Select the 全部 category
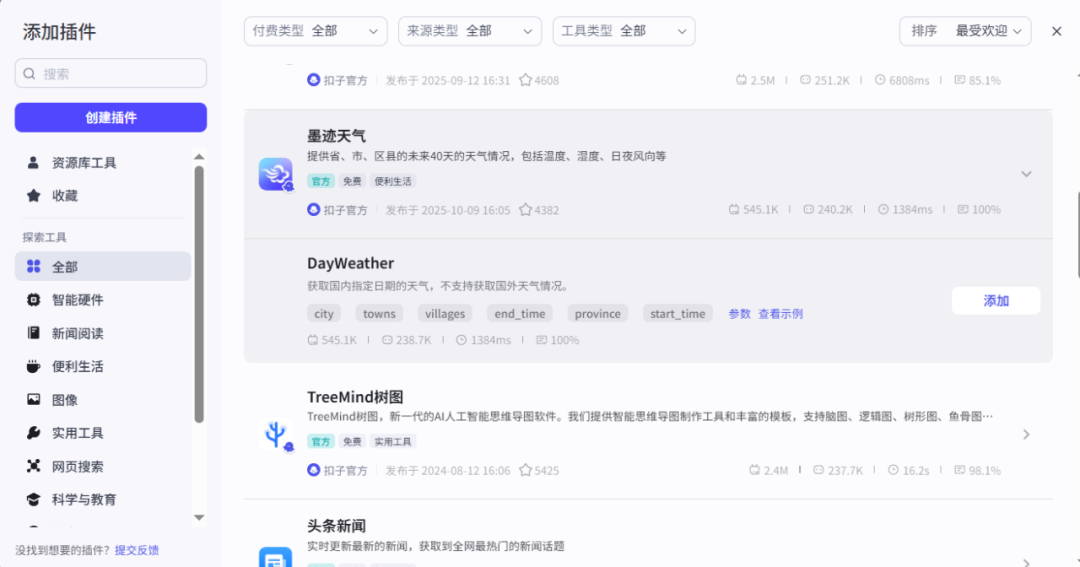Viewport: 1080px width, 567px height. click(103, 267)
